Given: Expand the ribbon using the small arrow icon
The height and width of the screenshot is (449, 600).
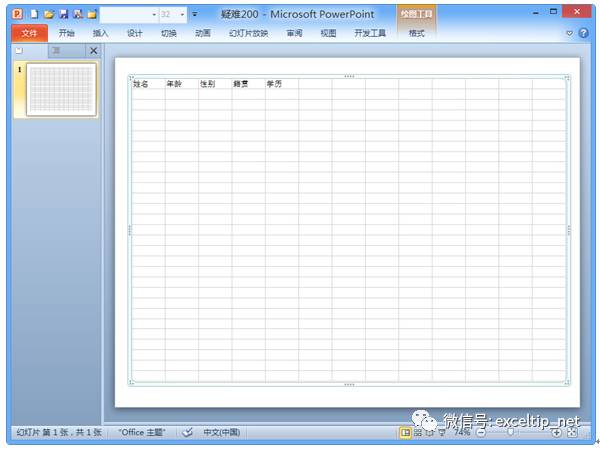Looking at the screenshot, I should coord(569,33).
